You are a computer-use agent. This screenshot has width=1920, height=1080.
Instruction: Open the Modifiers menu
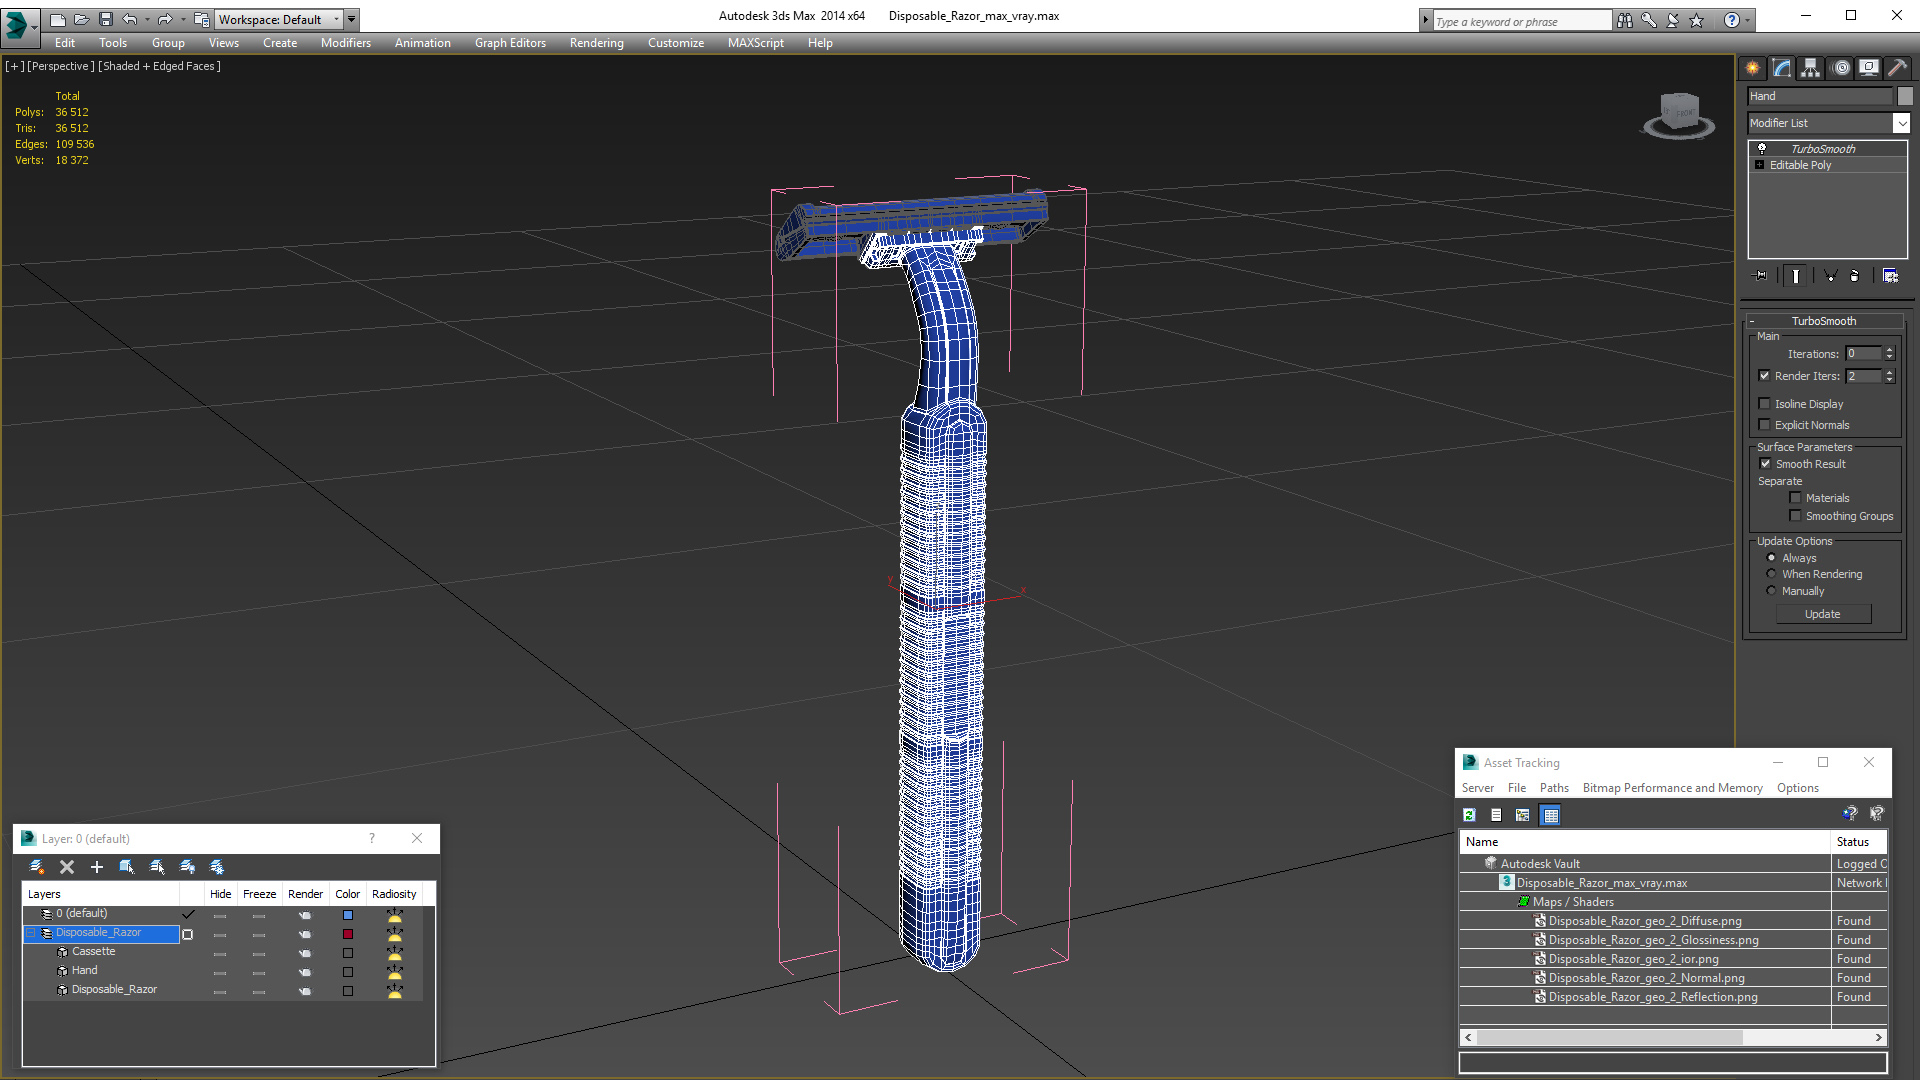point(346,43)
